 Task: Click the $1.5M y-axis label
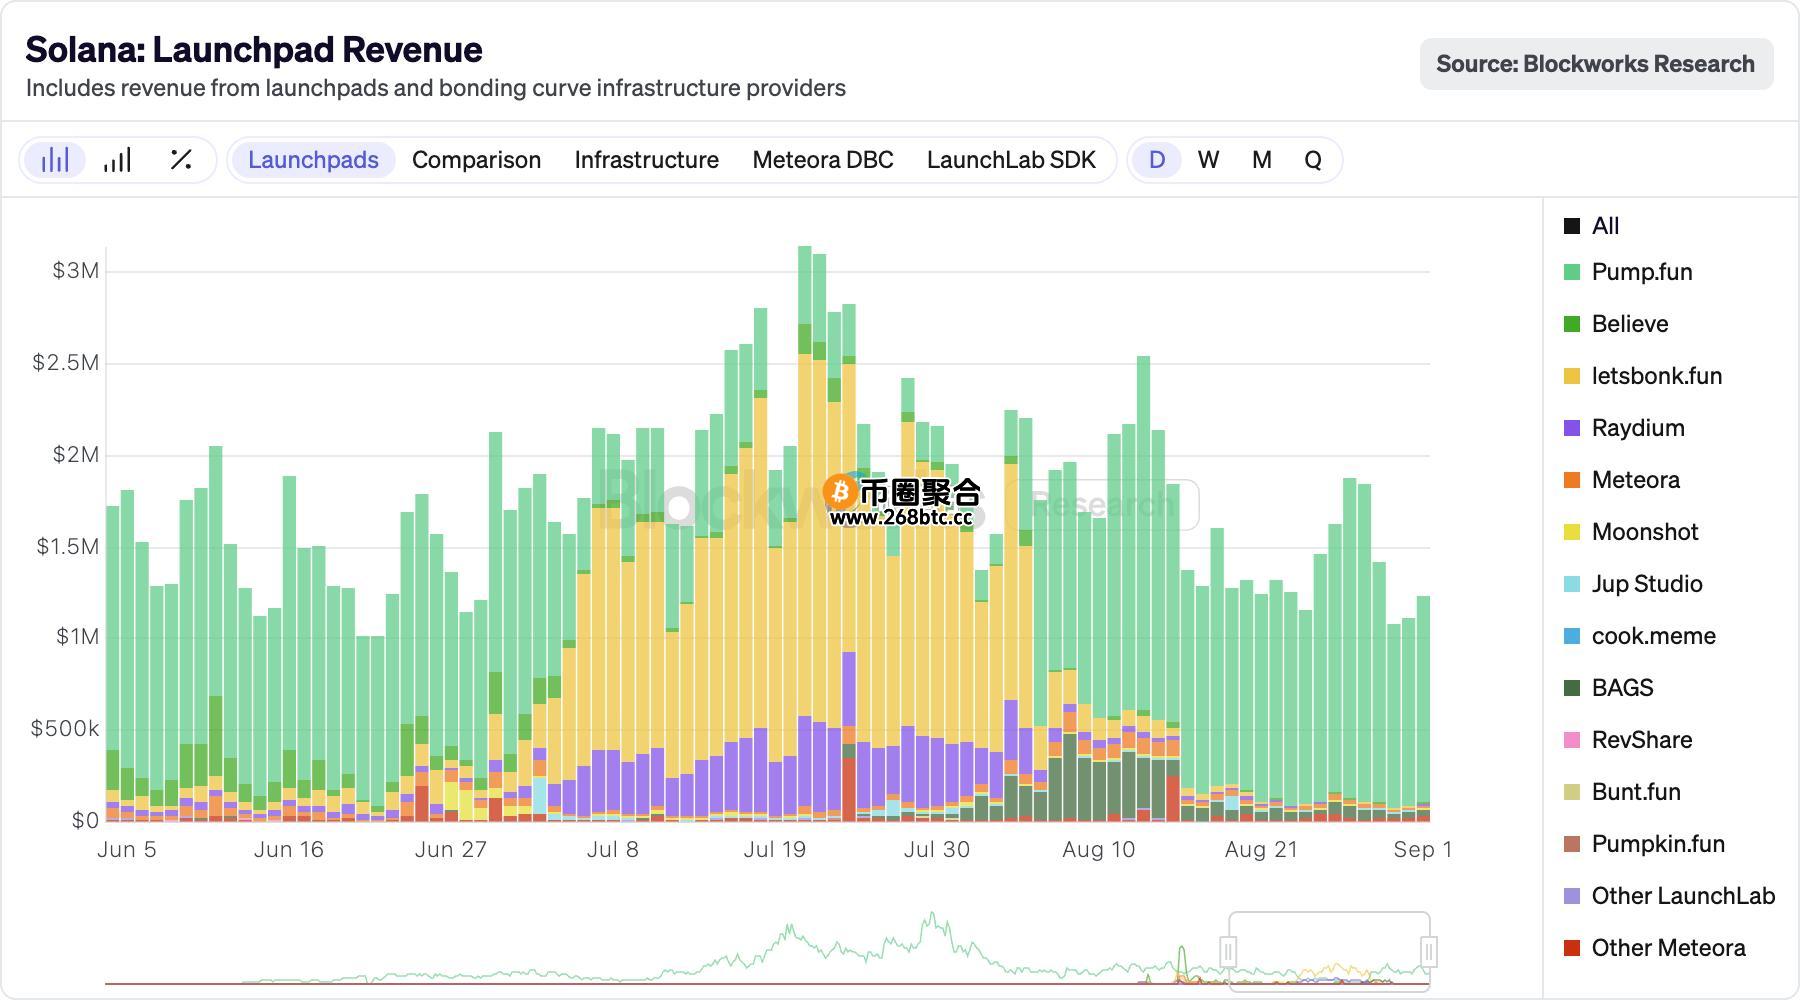tap(68, 546)
